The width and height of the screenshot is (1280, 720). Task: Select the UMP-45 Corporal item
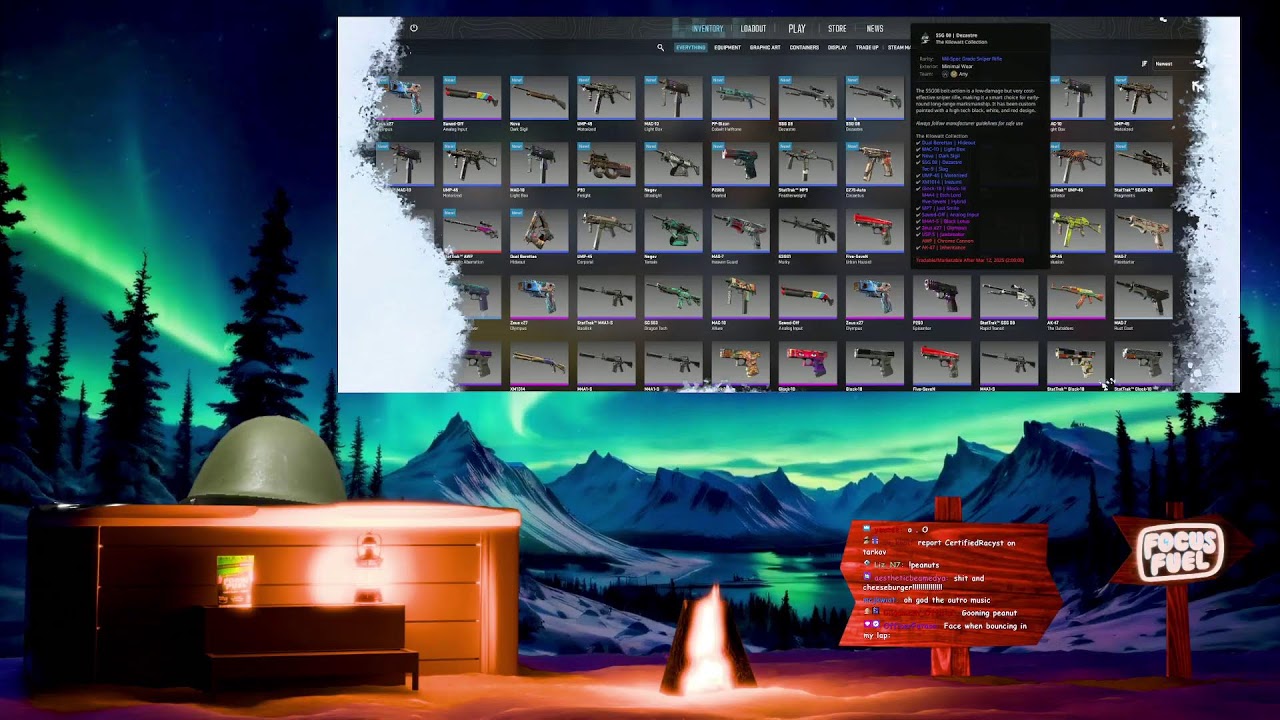(606, 236)
